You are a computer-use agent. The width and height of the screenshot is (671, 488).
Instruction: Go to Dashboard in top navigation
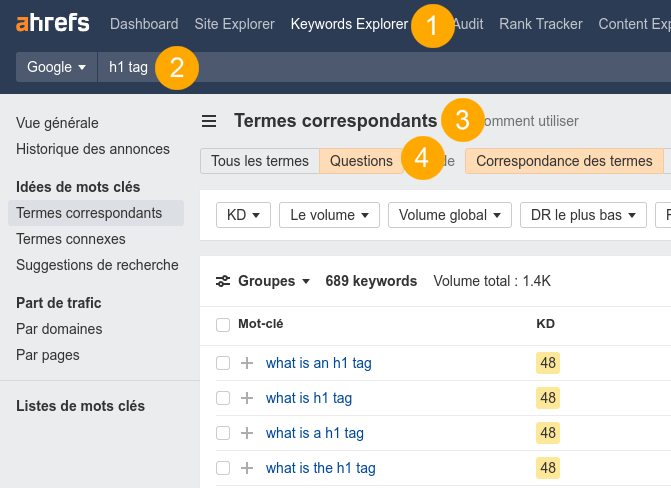144,24
